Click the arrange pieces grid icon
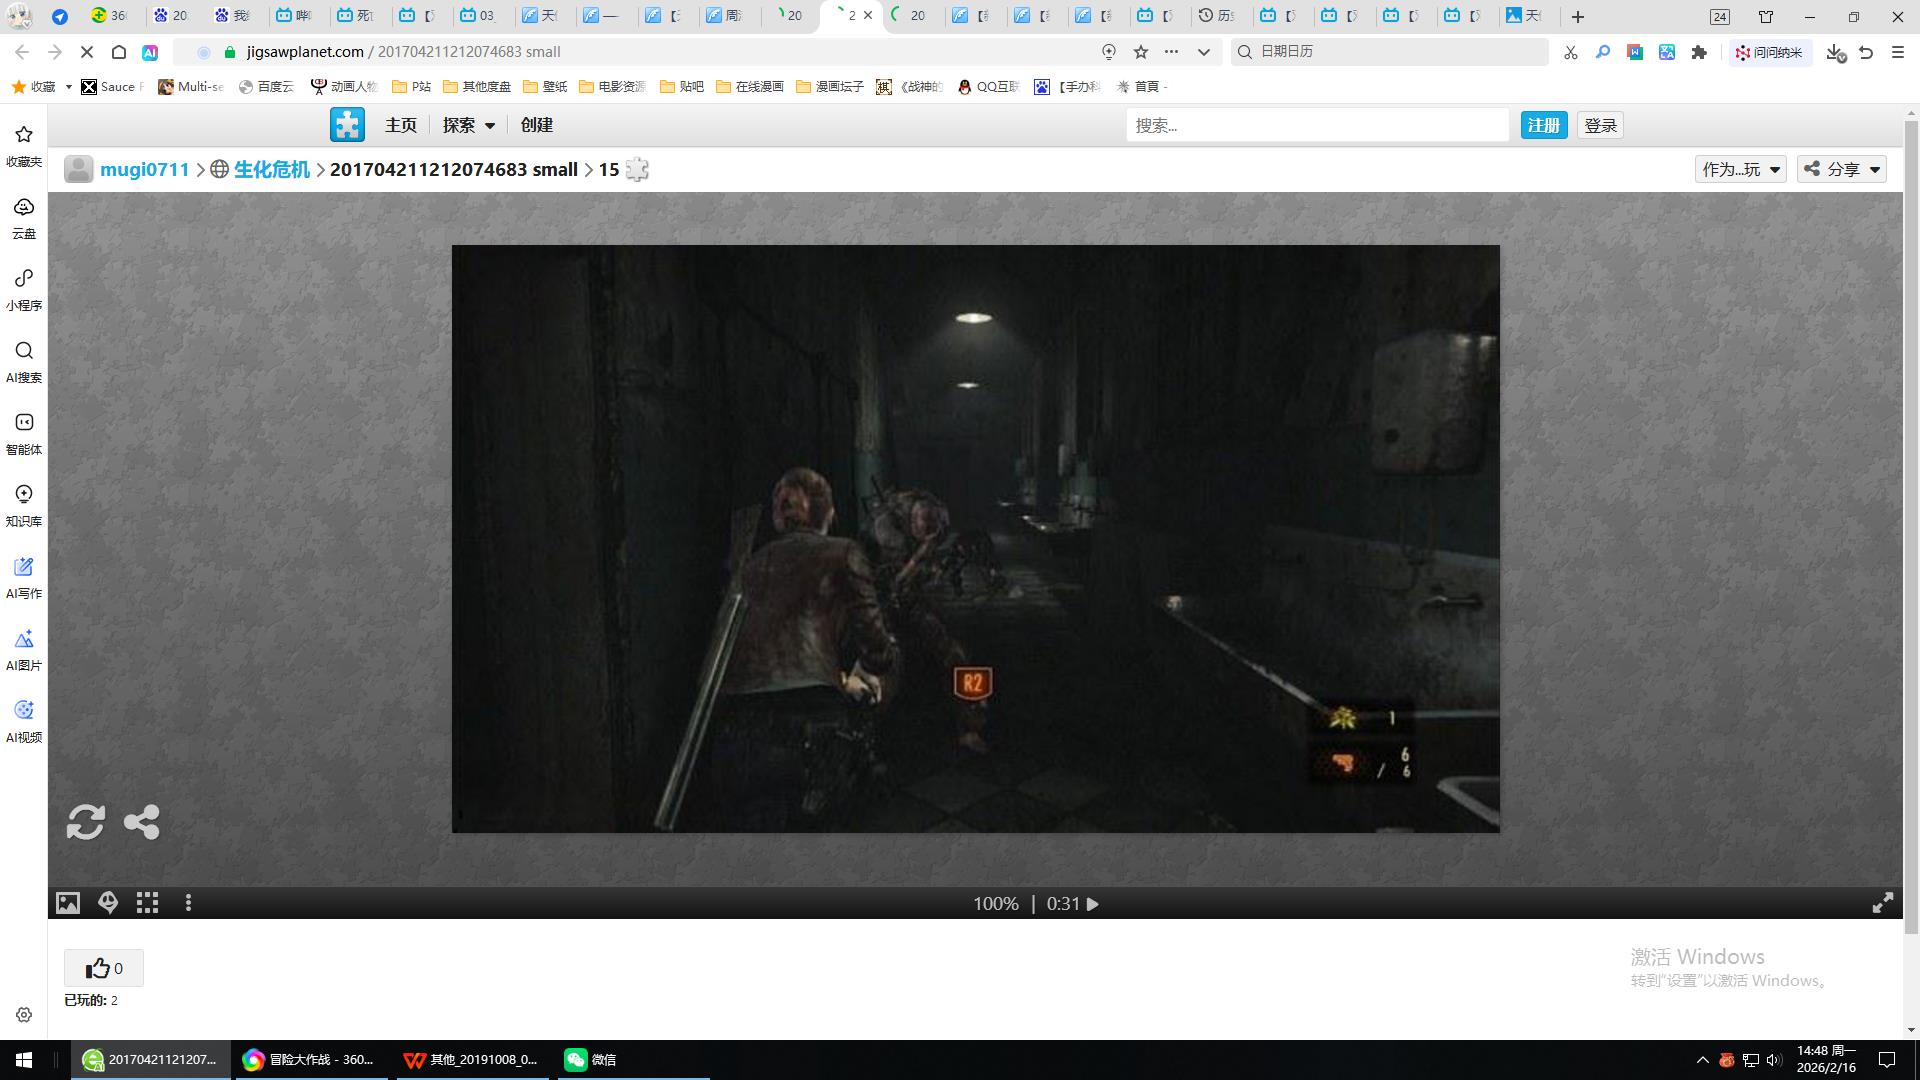The image size is (1920, 1080). (148, 903)
